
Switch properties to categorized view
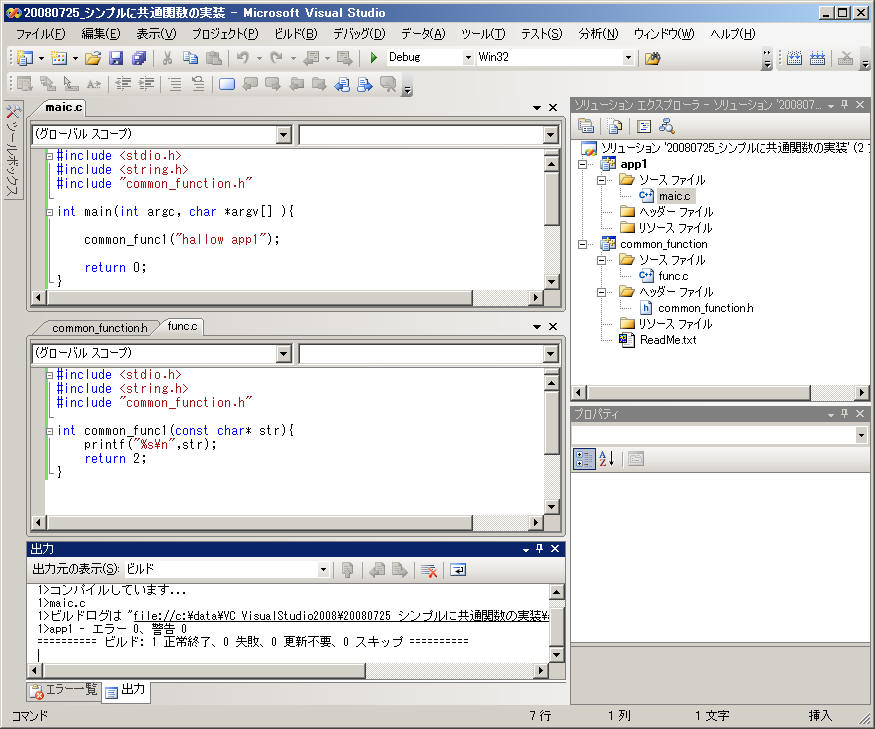(x=585, y=459)
